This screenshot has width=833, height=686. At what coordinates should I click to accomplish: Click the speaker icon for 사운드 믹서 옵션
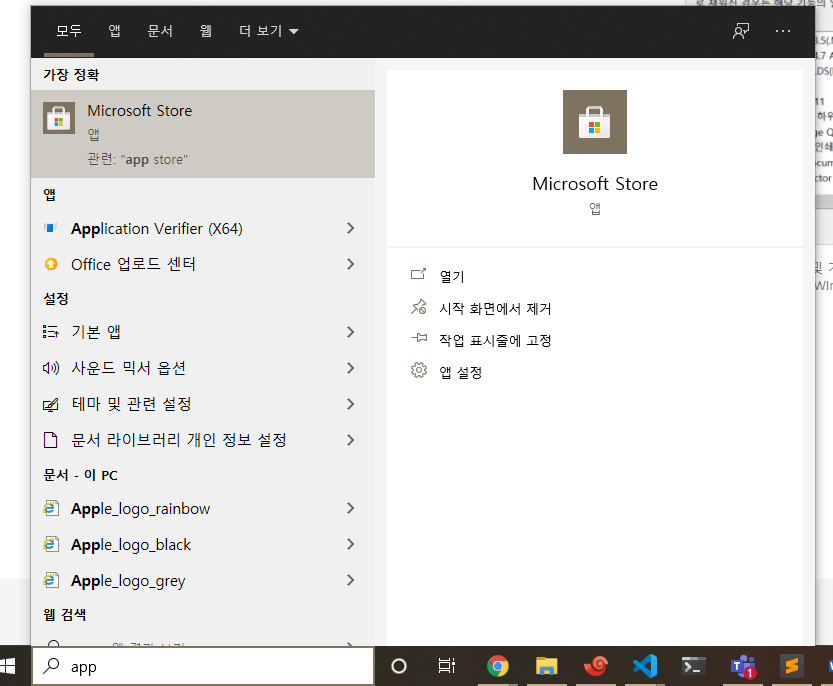coord(50,368)
